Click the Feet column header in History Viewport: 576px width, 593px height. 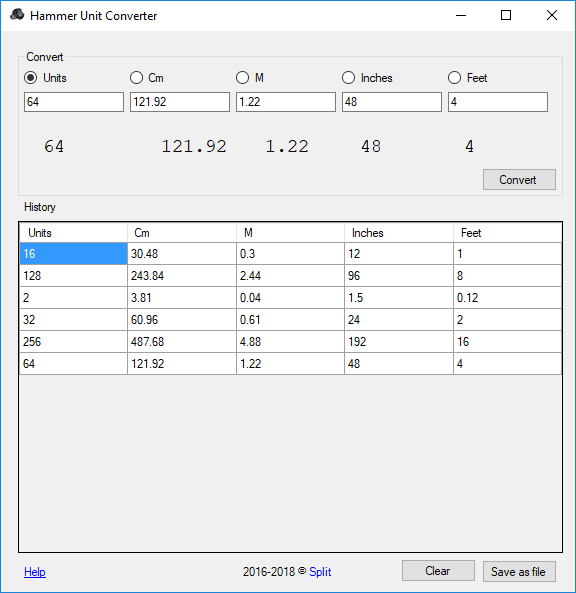pyautogui.click(x=508, y=233)
